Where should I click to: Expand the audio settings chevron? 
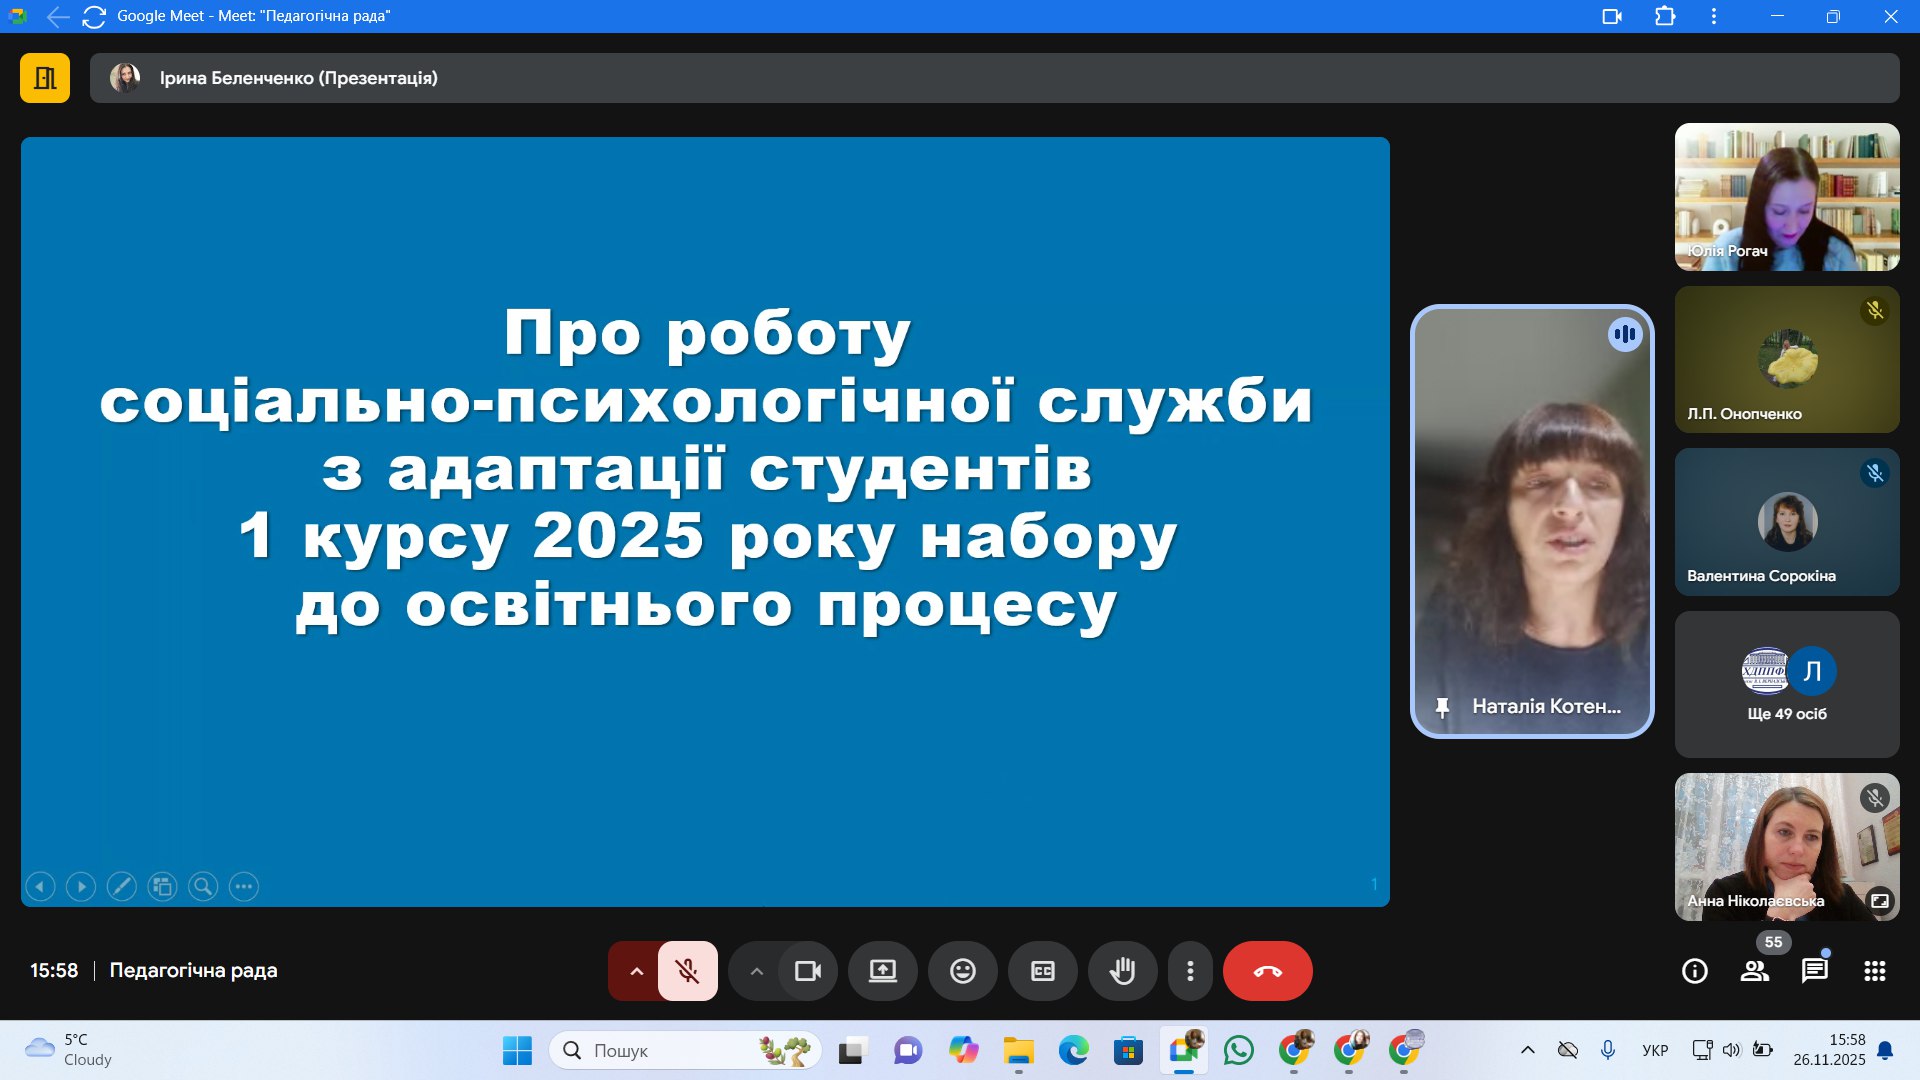[636, 971]
